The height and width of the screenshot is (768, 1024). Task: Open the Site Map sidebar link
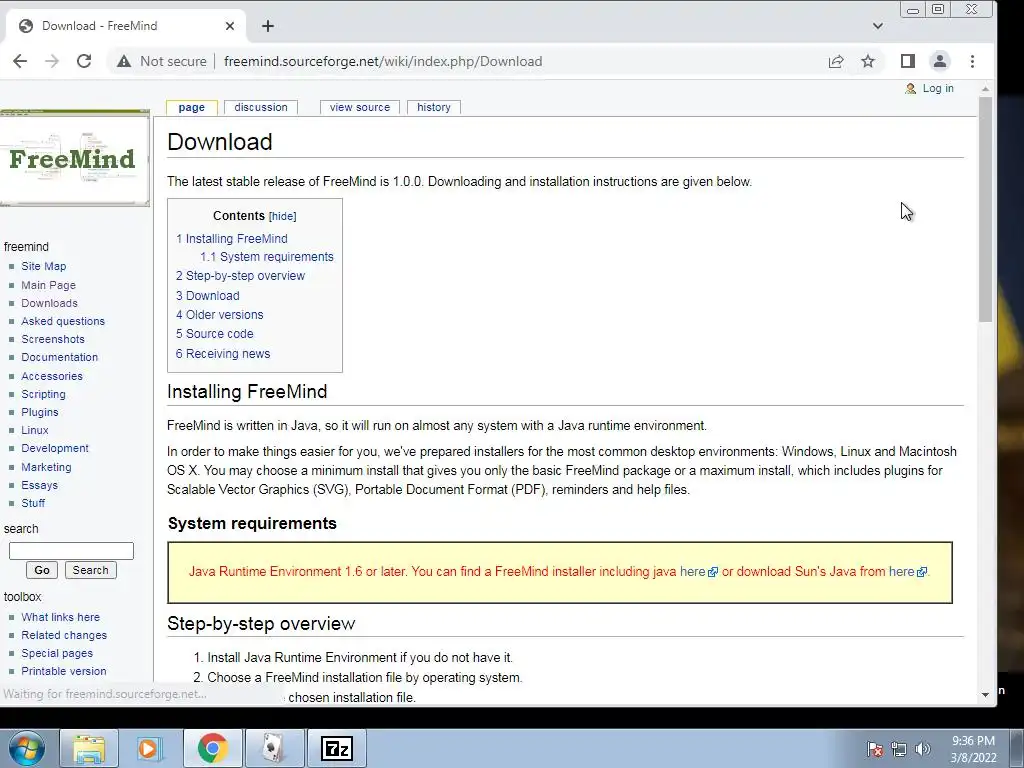tap(44, 266)
